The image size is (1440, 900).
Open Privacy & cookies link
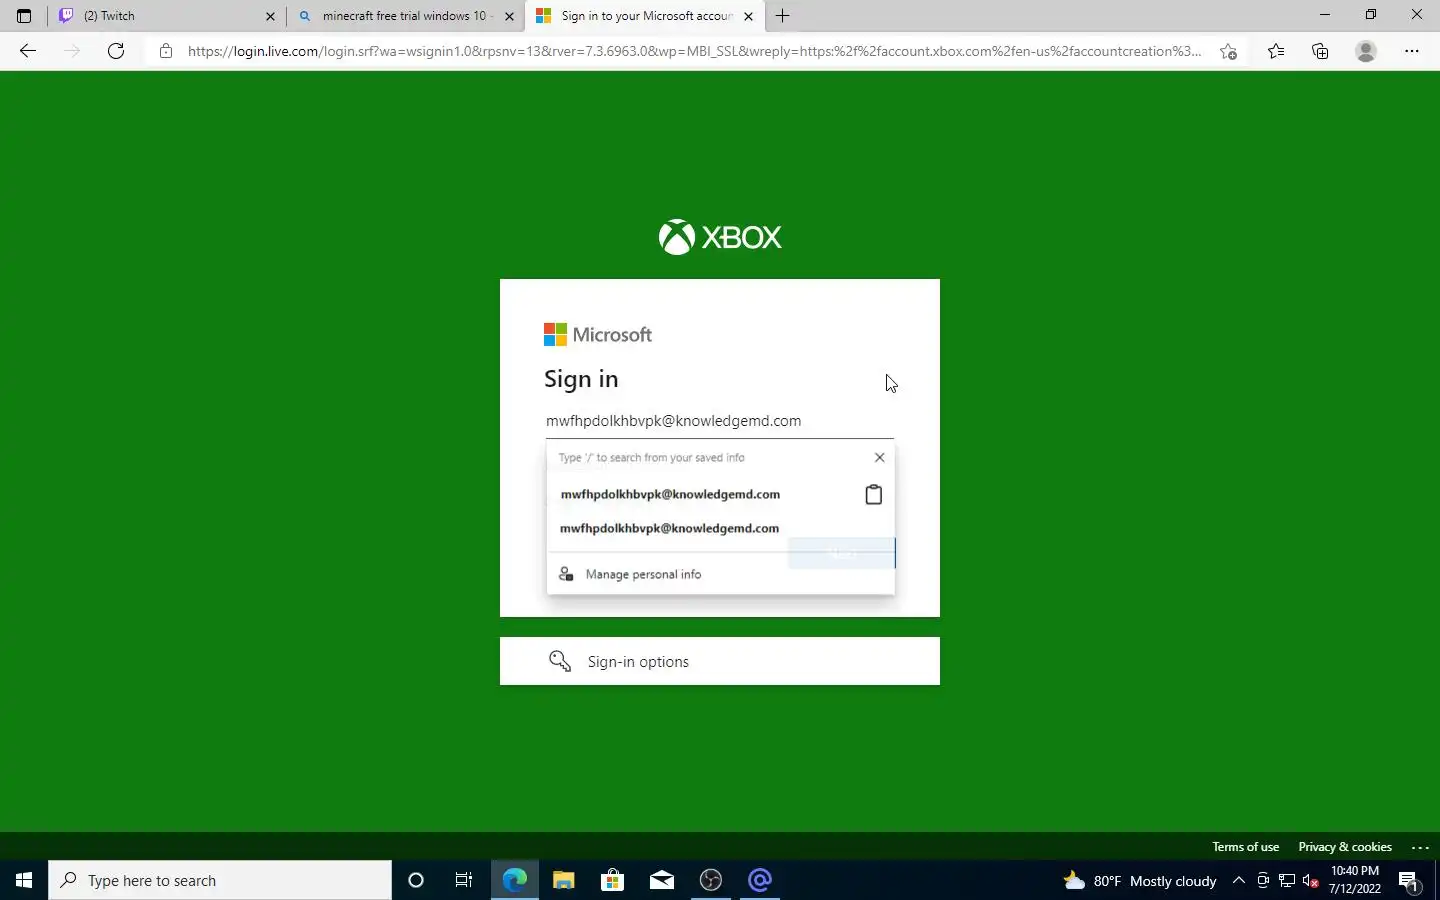click(1345, 847)
